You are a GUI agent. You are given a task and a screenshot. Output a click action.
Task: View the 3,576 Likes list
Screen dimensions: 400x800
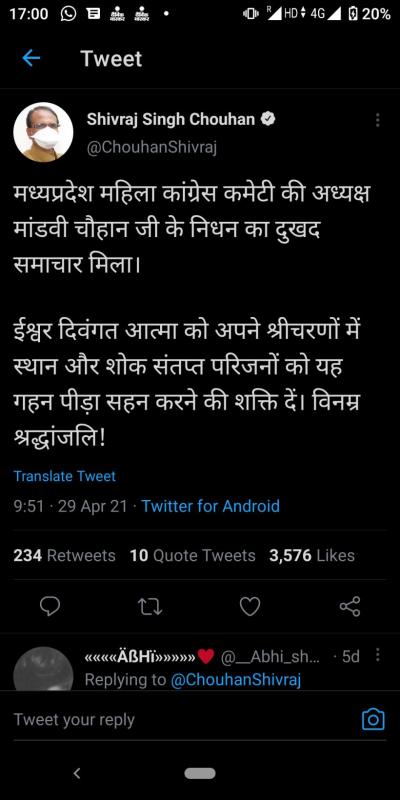click(312, 555)
